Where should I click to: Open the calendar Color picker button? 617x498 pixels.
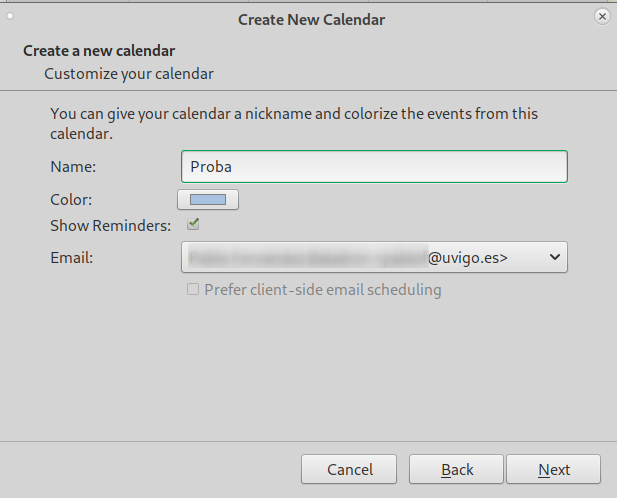(208, 199)
